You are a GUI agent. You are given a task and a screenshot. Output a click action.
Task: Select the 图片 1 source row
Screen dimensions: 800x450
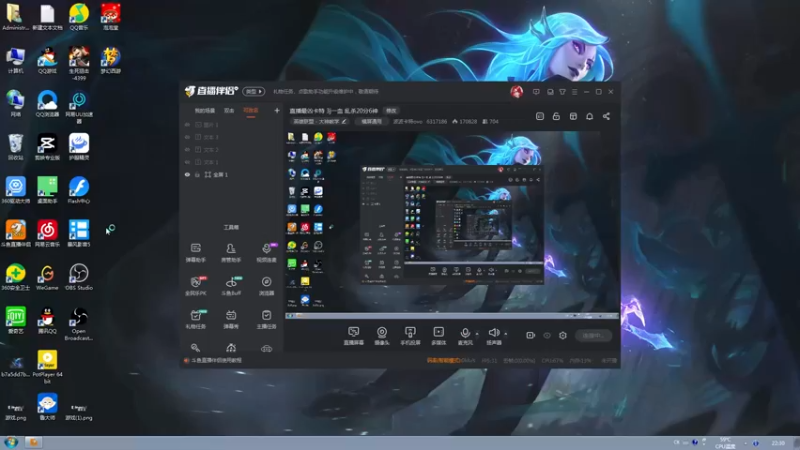[x=231, y=124]
